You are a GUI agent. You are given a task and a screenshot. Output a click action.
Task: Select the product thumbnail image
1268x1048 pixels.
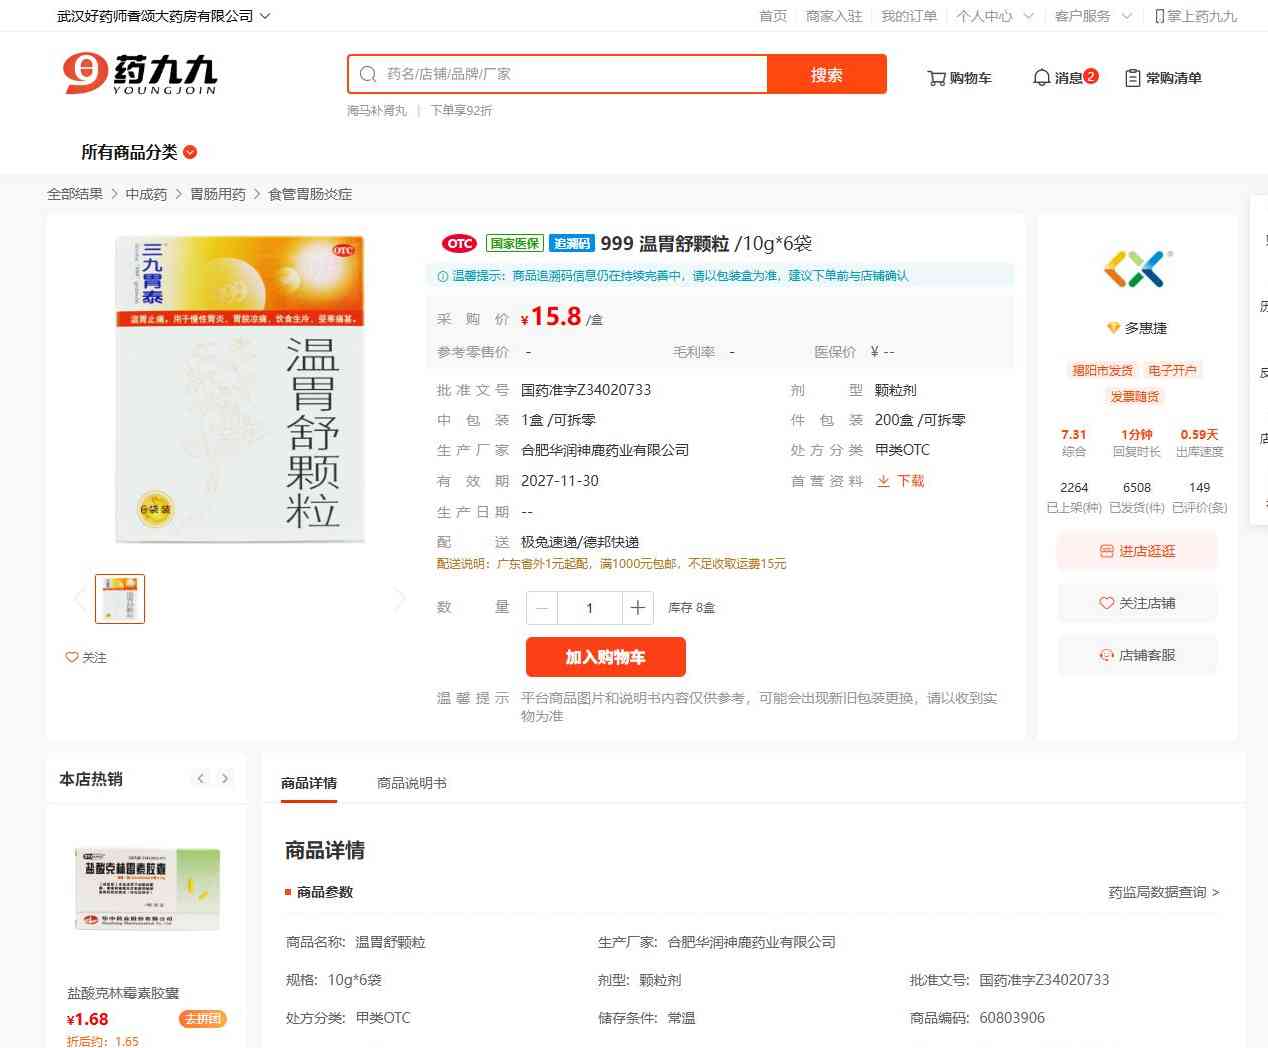point(120,599)
